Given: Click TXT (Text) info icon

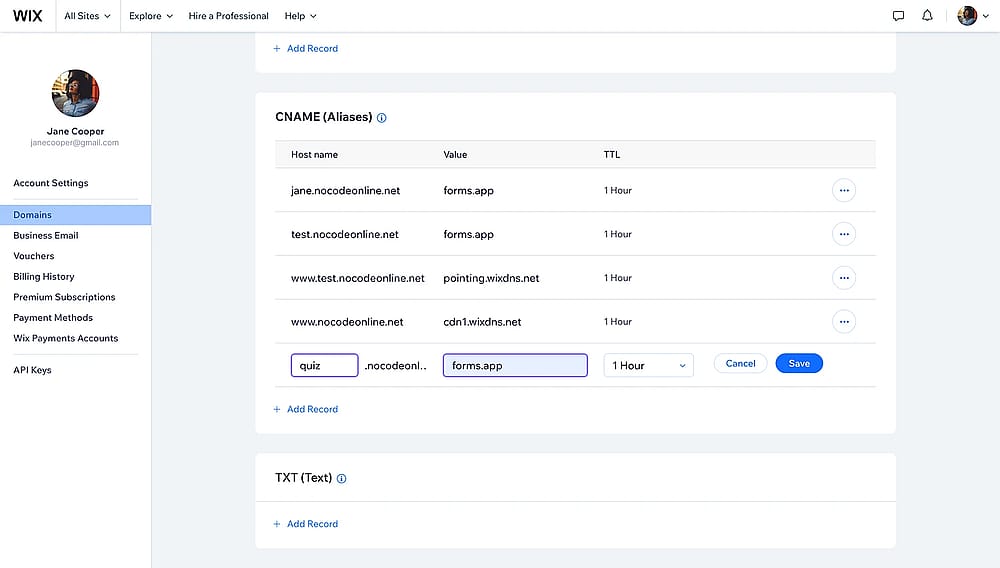Looking at the screenshot, I should click(341, 479).
